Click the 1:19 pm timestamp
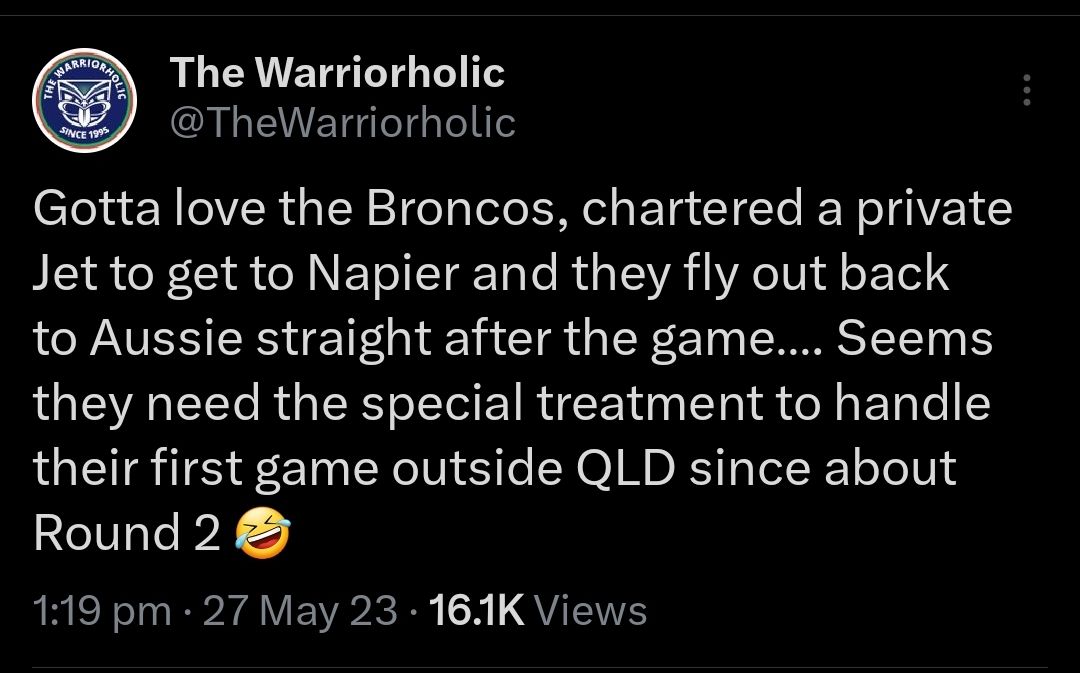Image resolution: width=1080 pixels, height=673 pixels. click(x=102, y=610)
